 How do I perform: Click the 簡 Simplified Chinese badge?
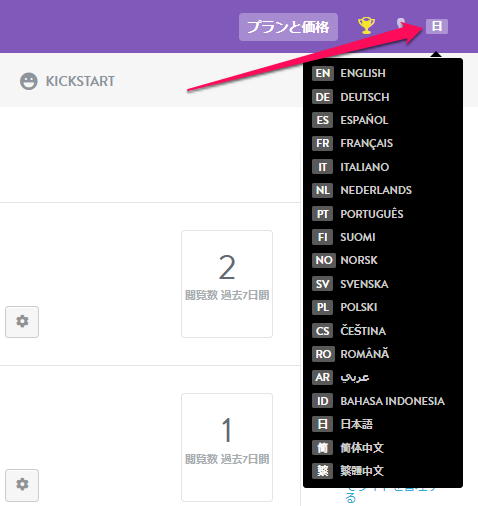coord(322,448)
